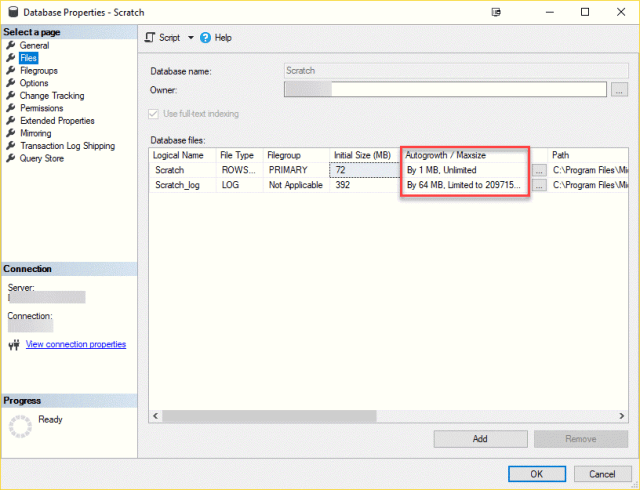Click the wrench icon beside Options
This screenshot has width=640, height=490.
(x=11, y=83)
